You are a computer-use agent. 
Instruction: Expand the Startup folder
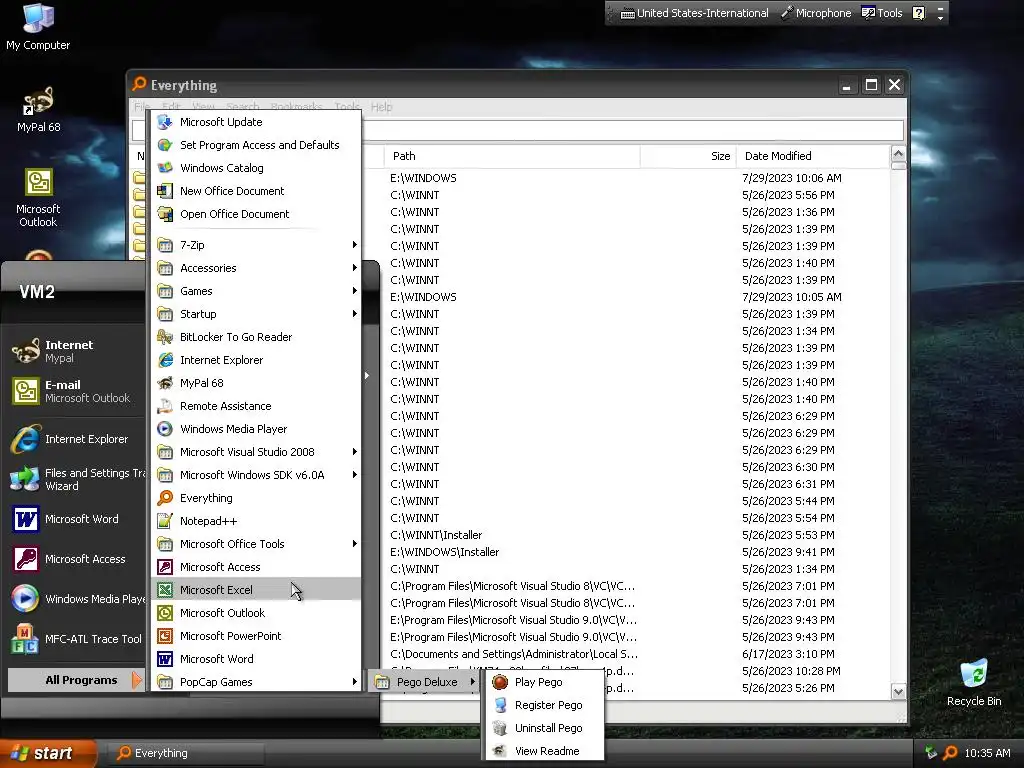click(x=256, y=313)
